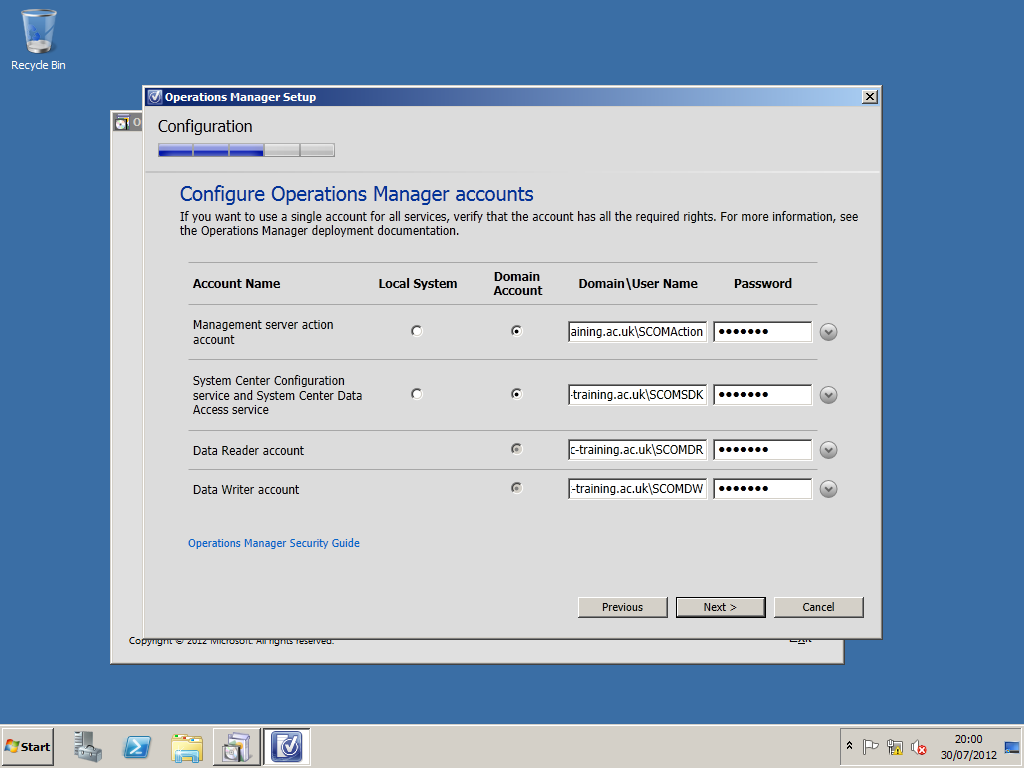The image size is (1024, 768).
Task: Click the Operations Manager Setup title bar icon
Action: (x=155, y=97)
